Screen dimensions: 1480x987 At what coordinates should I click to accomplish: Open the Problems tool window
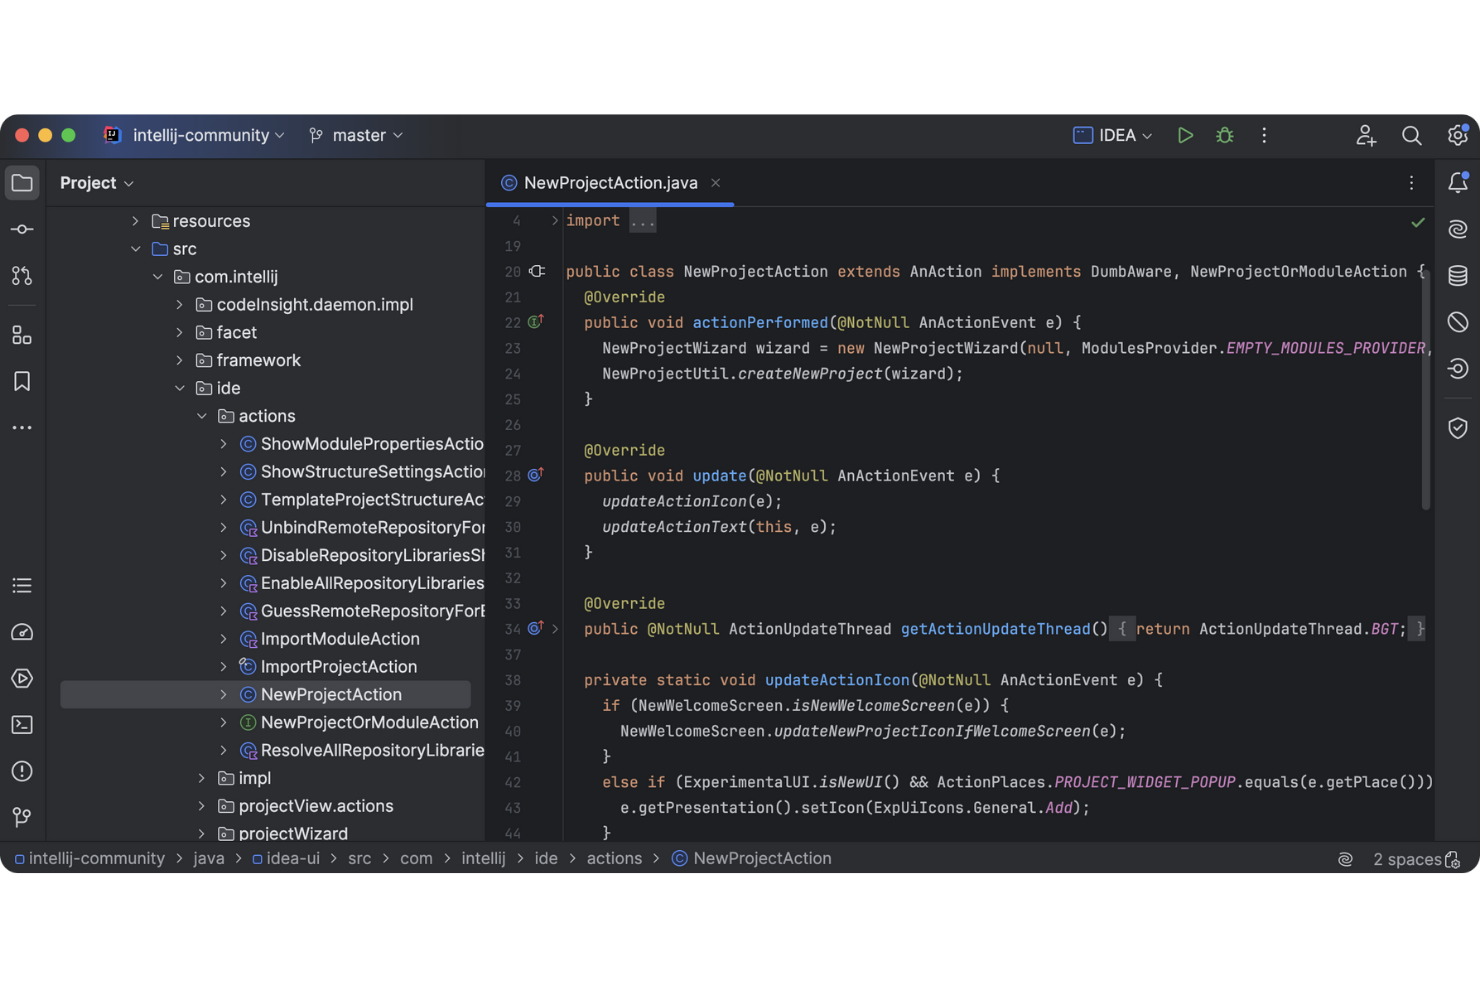click(x=22, y=771)
